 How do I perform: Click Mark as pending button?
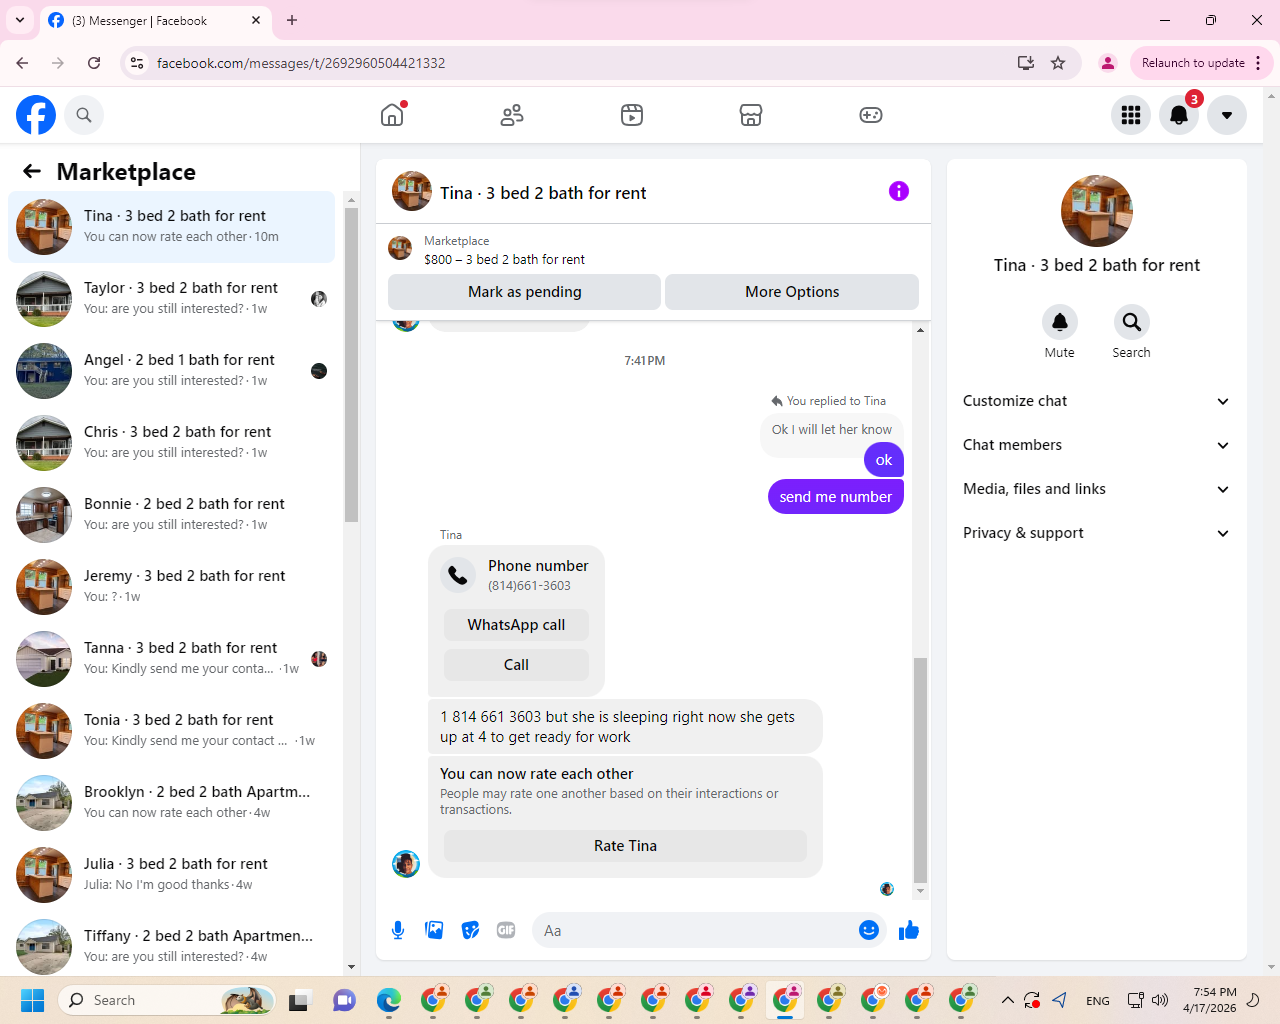click(x=524, y=292)
